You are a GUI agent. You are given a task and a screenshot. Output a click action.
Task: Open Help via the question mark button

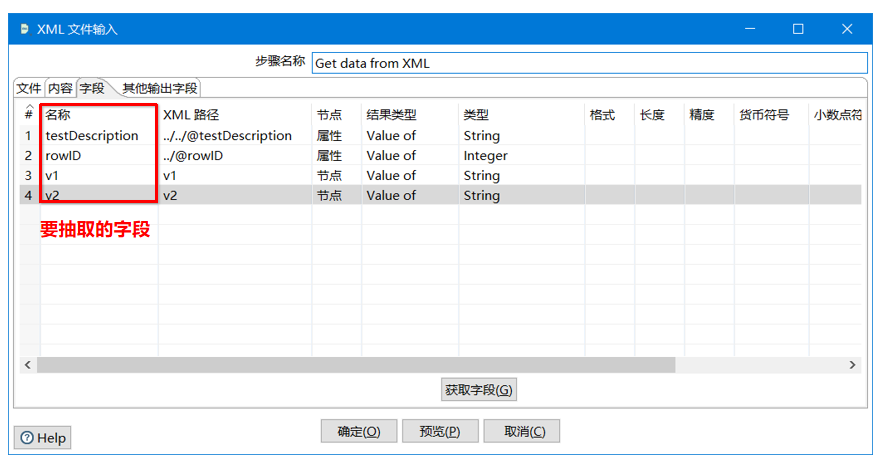42,438
